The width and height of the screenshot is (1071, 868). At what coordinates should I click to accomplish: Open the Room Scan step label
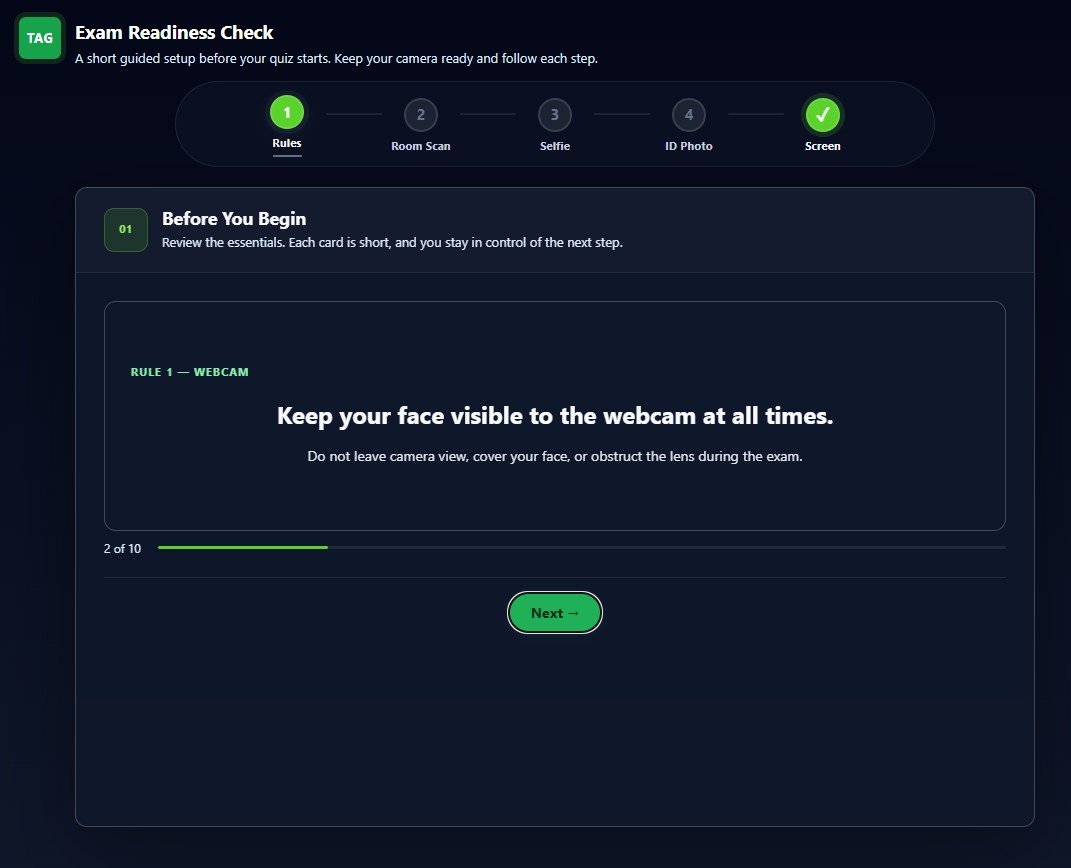click(x=421, y=146)
